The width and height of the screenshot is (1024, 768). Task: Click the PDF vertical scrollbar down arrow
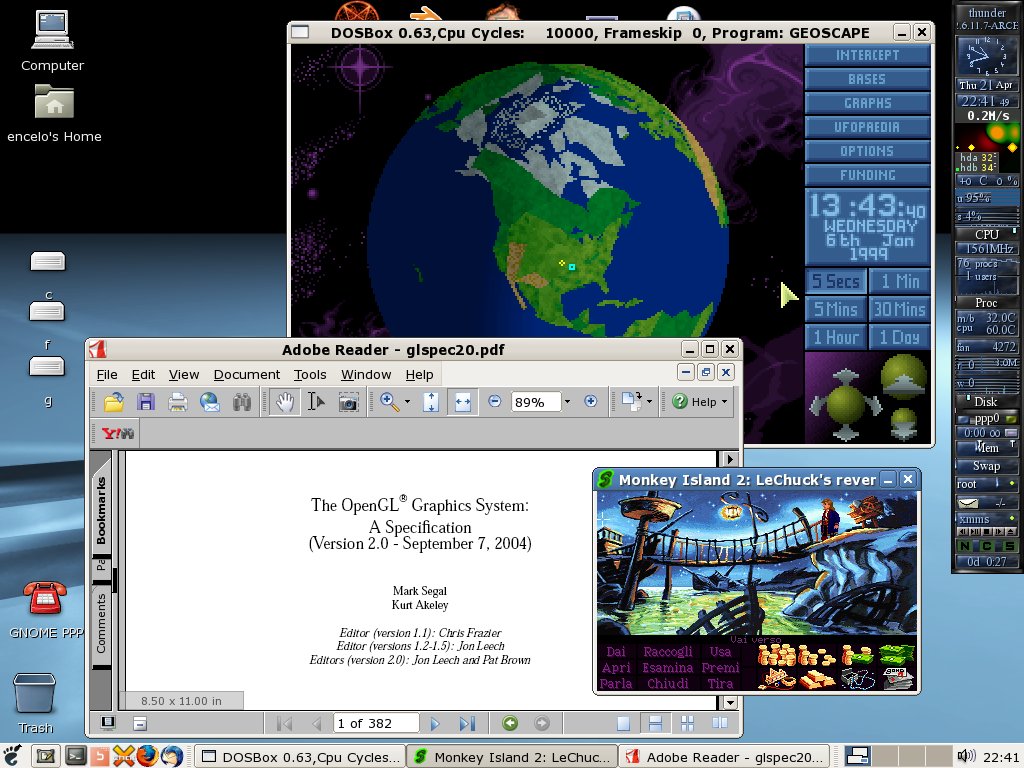[729, 703]
